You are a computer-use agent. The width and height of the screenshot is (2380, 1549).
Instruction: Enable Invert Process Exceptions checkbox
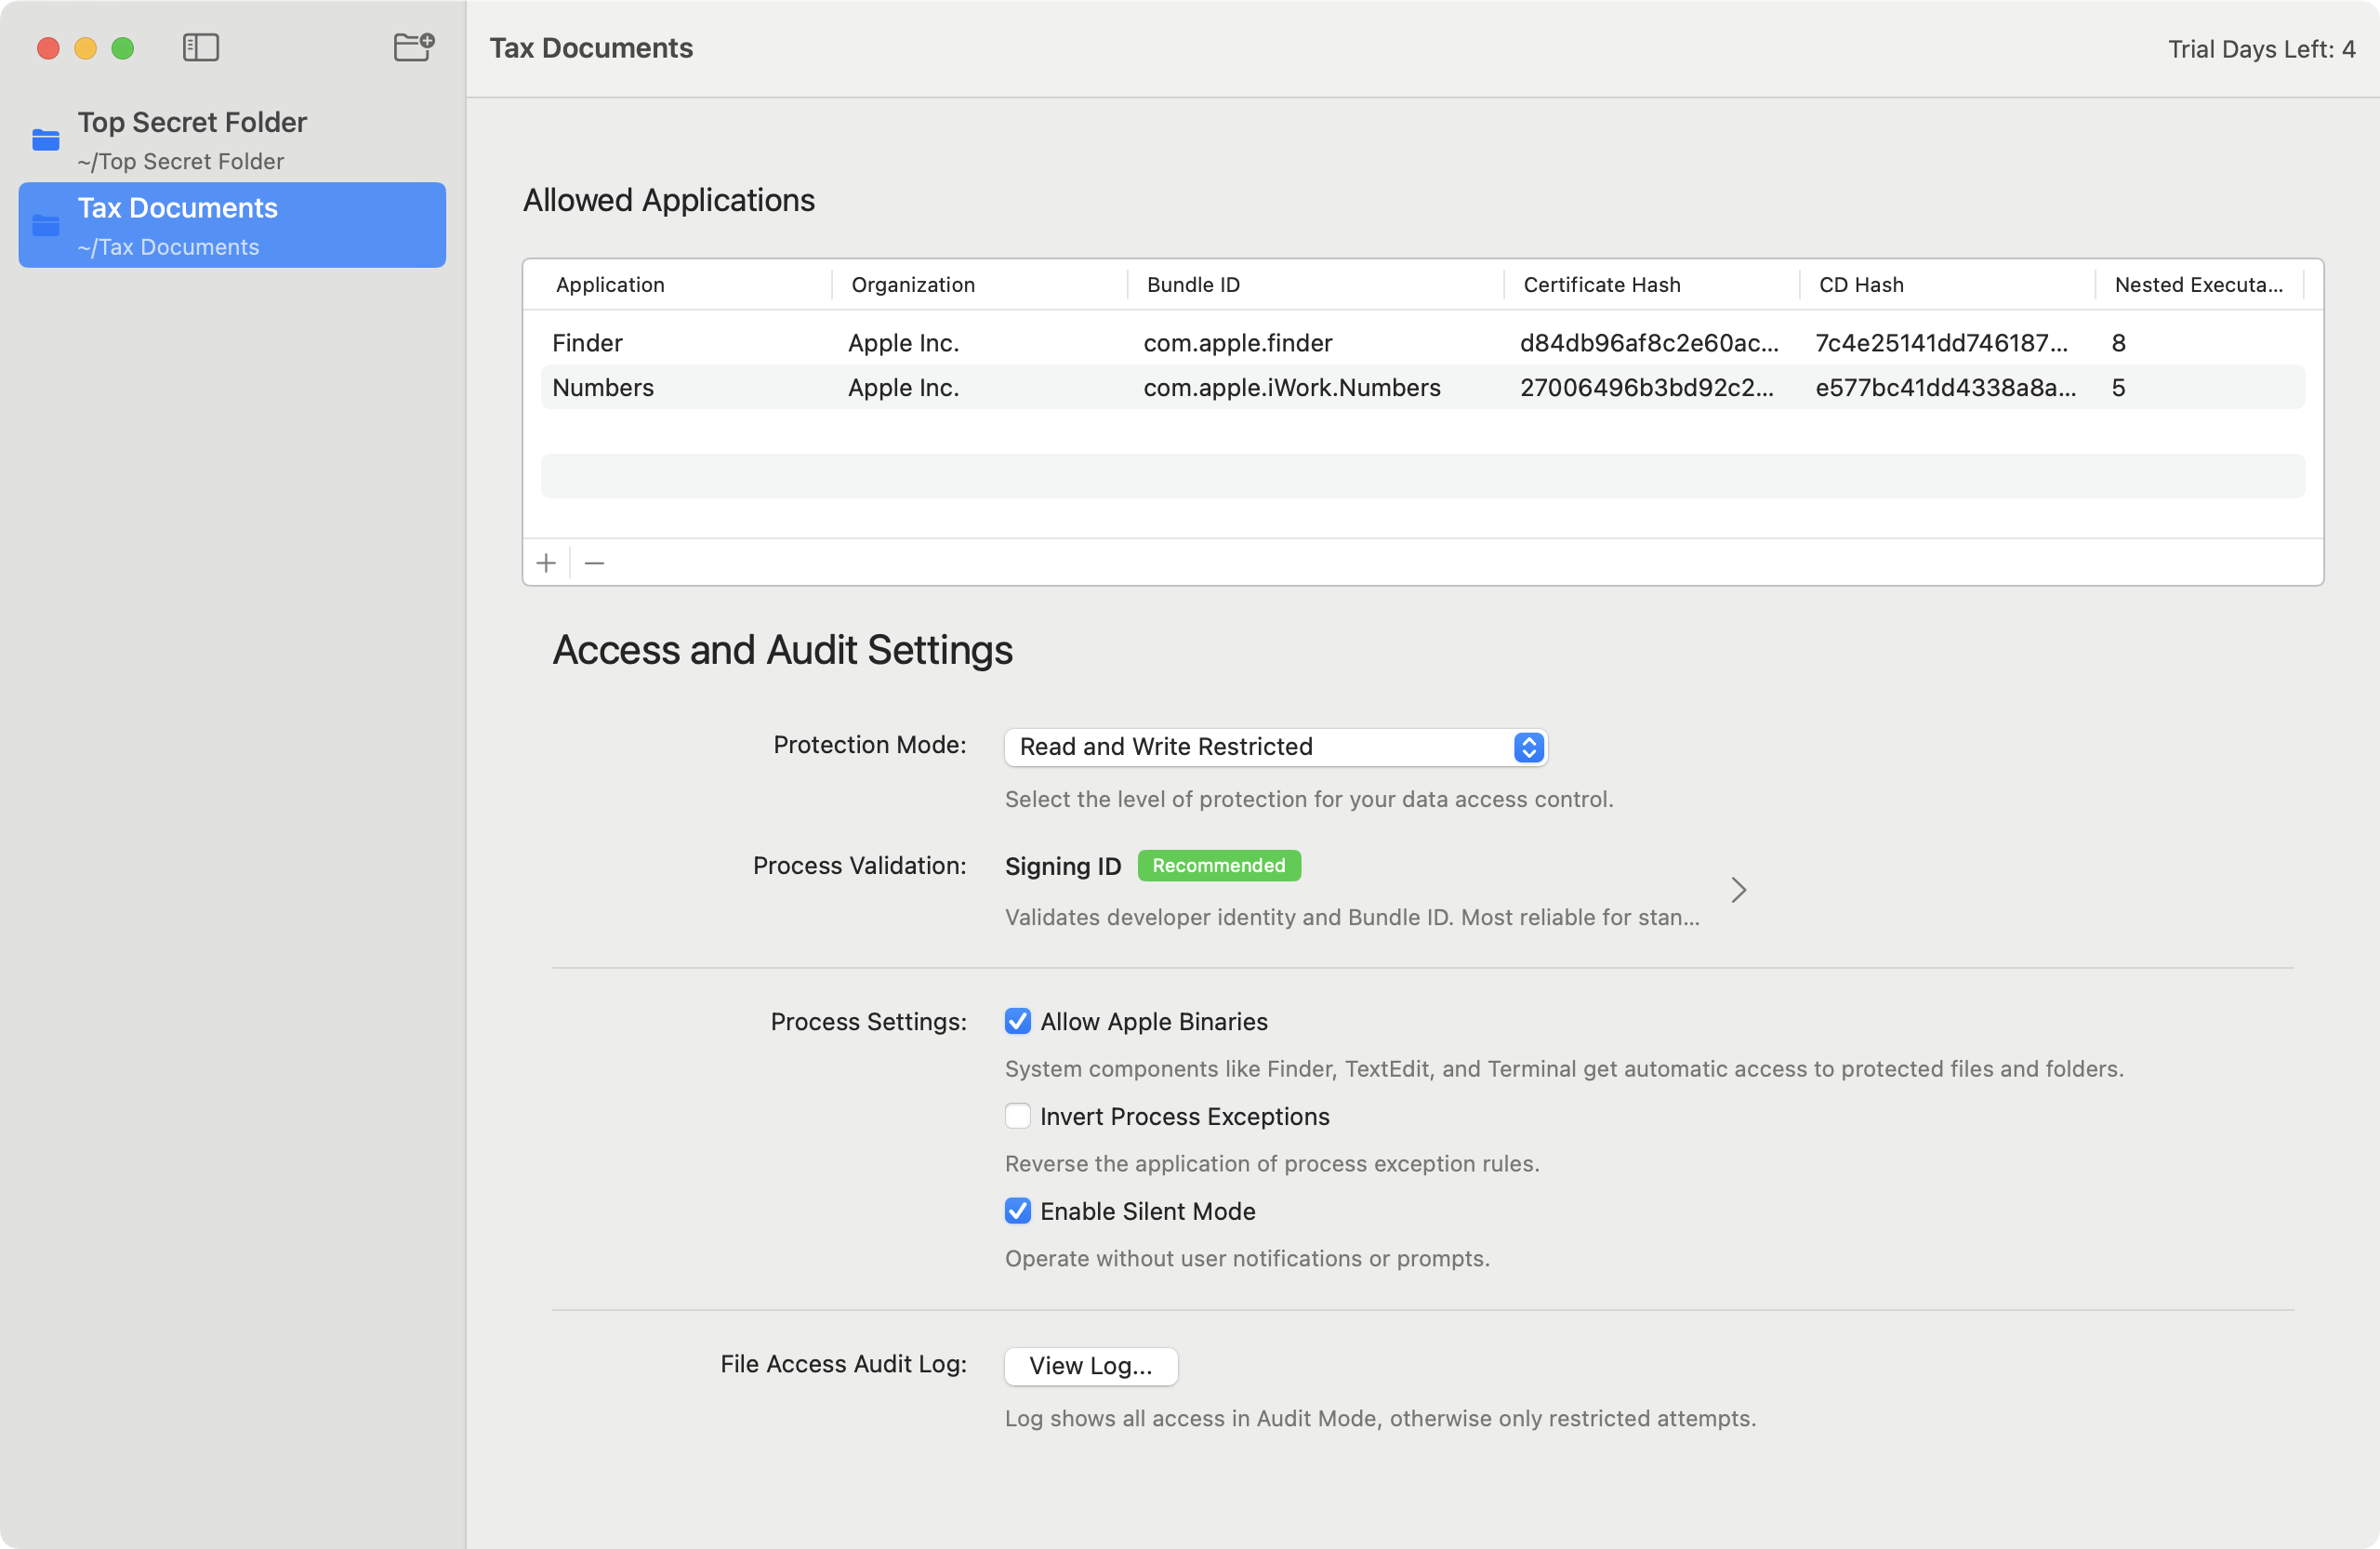[1018, 1116]
